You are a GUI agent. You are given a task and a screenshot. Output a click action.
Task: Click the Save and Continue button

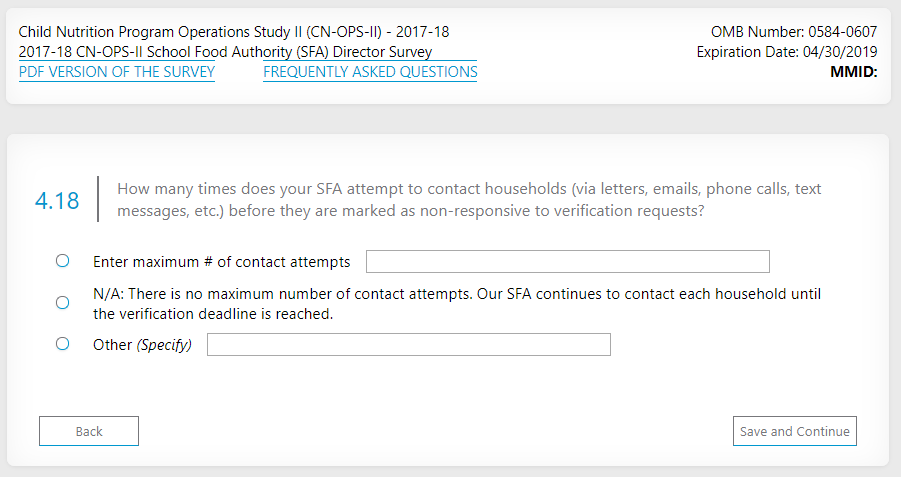pyautogui.click(x=794, y=431)
